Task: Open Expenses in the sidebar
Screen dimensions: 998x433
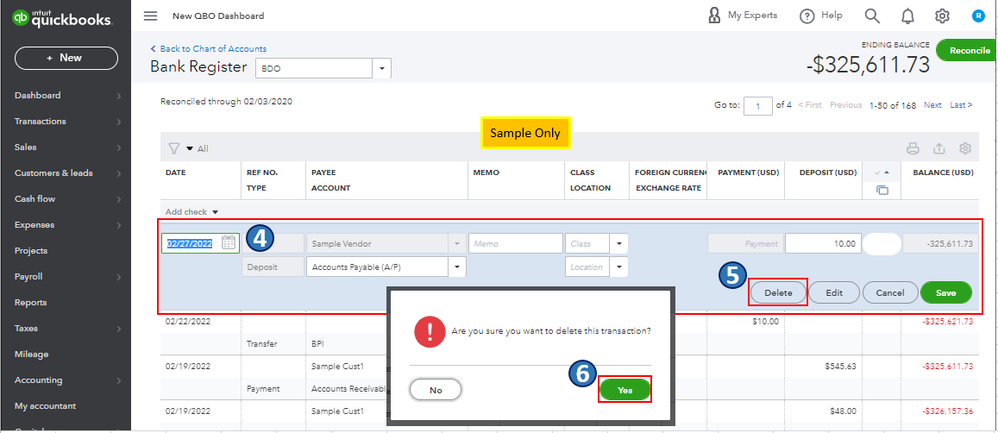Action: [x=34, y=225]
